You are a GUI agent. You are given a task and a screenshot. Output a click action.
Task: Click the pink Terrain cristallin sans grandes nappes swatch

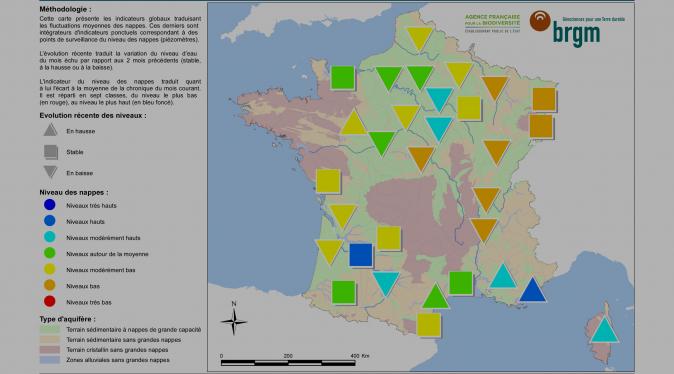50,350
